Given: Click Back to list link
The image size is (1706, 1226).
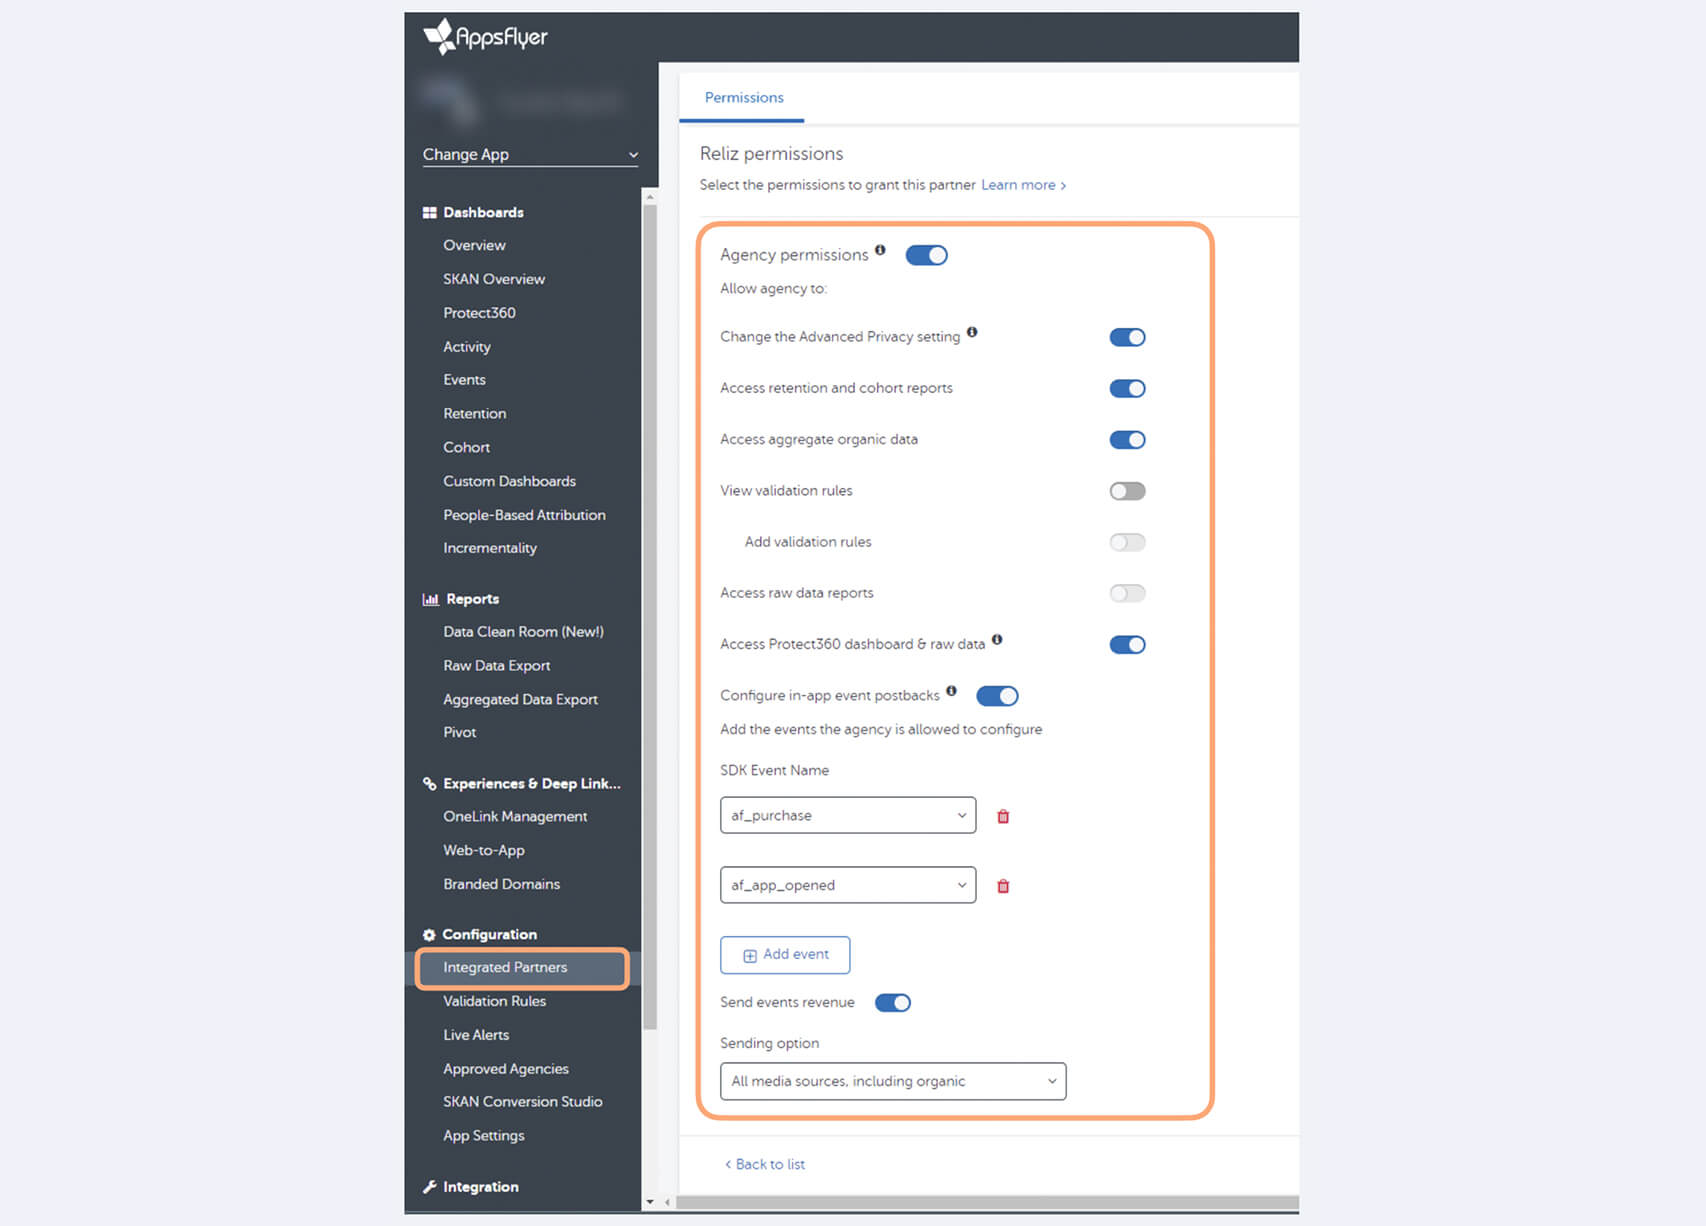Looking at the screenshot, I should click(x=765, y=1165).
